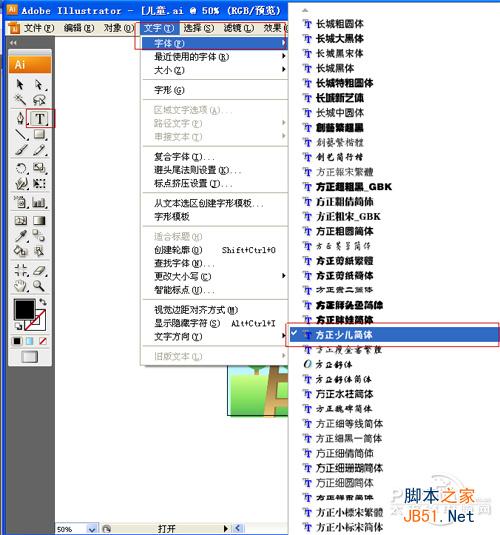500x535 pixels.
Task: Select the Eraser tool
Action: point(39,270)
